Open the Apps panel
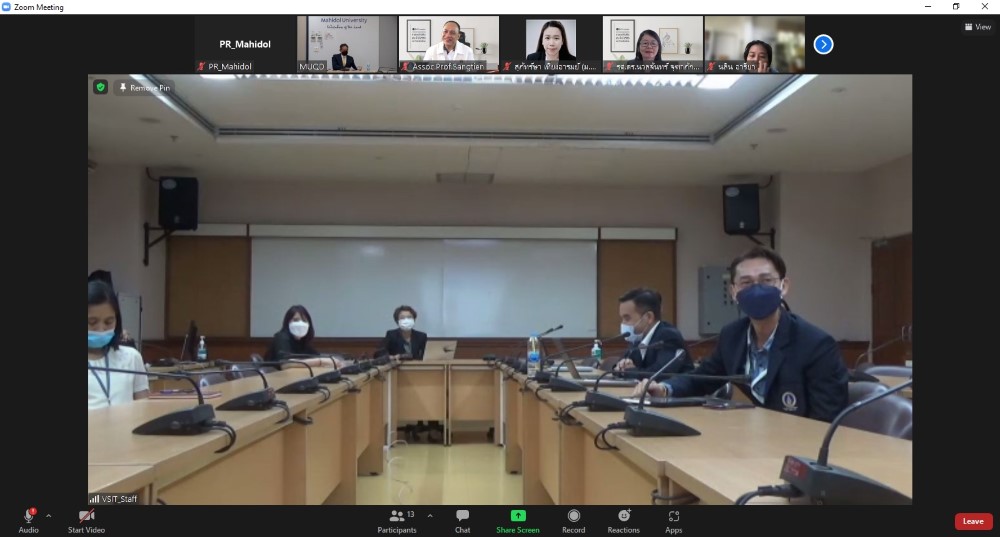Image resolution: width=1000 pixels, height=537 pixels. (673, 516)
